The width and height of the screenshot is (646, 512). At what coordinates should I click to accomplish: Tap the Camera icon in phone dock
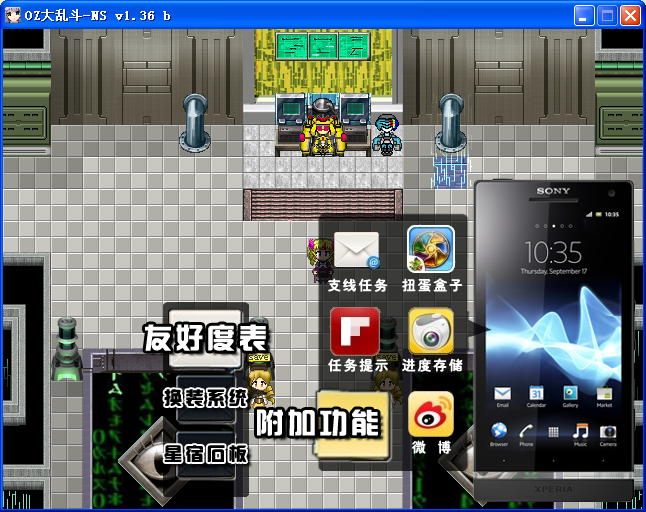point(608,432)
